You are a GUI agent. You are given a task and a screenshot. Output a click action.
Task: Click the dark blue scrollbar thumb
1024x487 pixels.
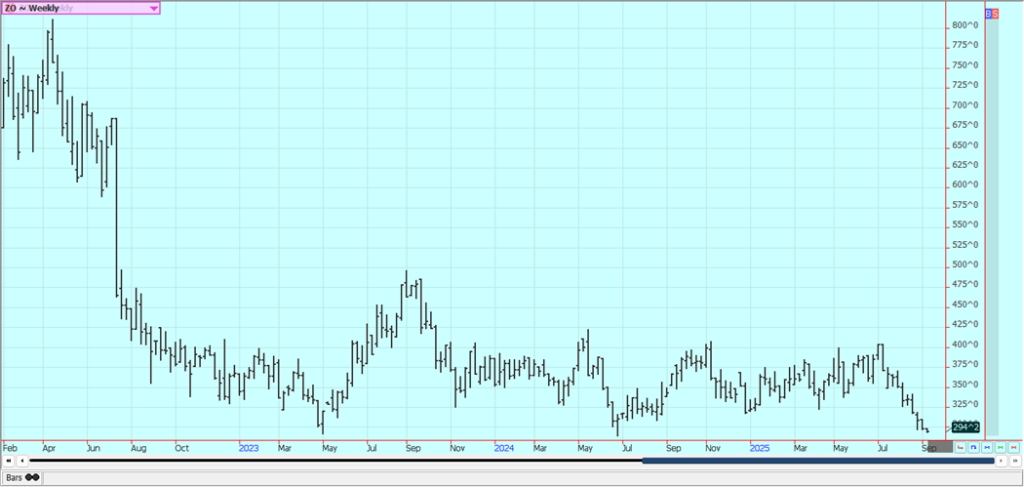(x=818, y=461)
